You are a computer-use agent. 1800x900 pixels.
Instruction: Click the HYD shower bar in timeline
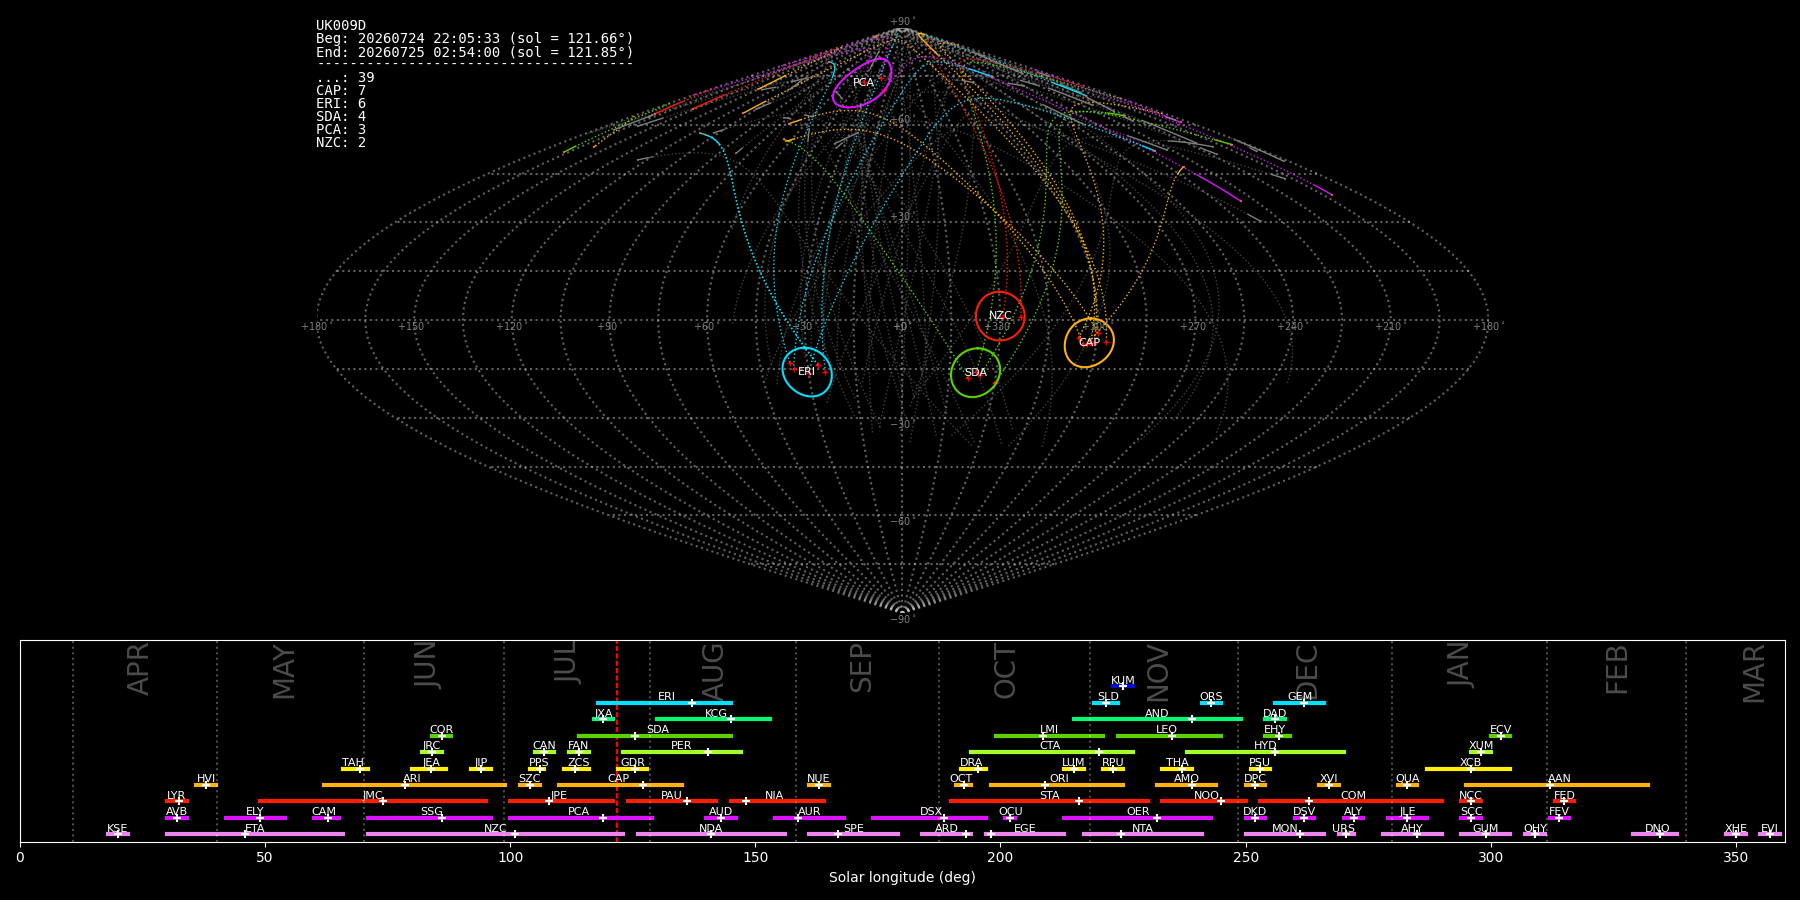click(x=1265, y=752)
